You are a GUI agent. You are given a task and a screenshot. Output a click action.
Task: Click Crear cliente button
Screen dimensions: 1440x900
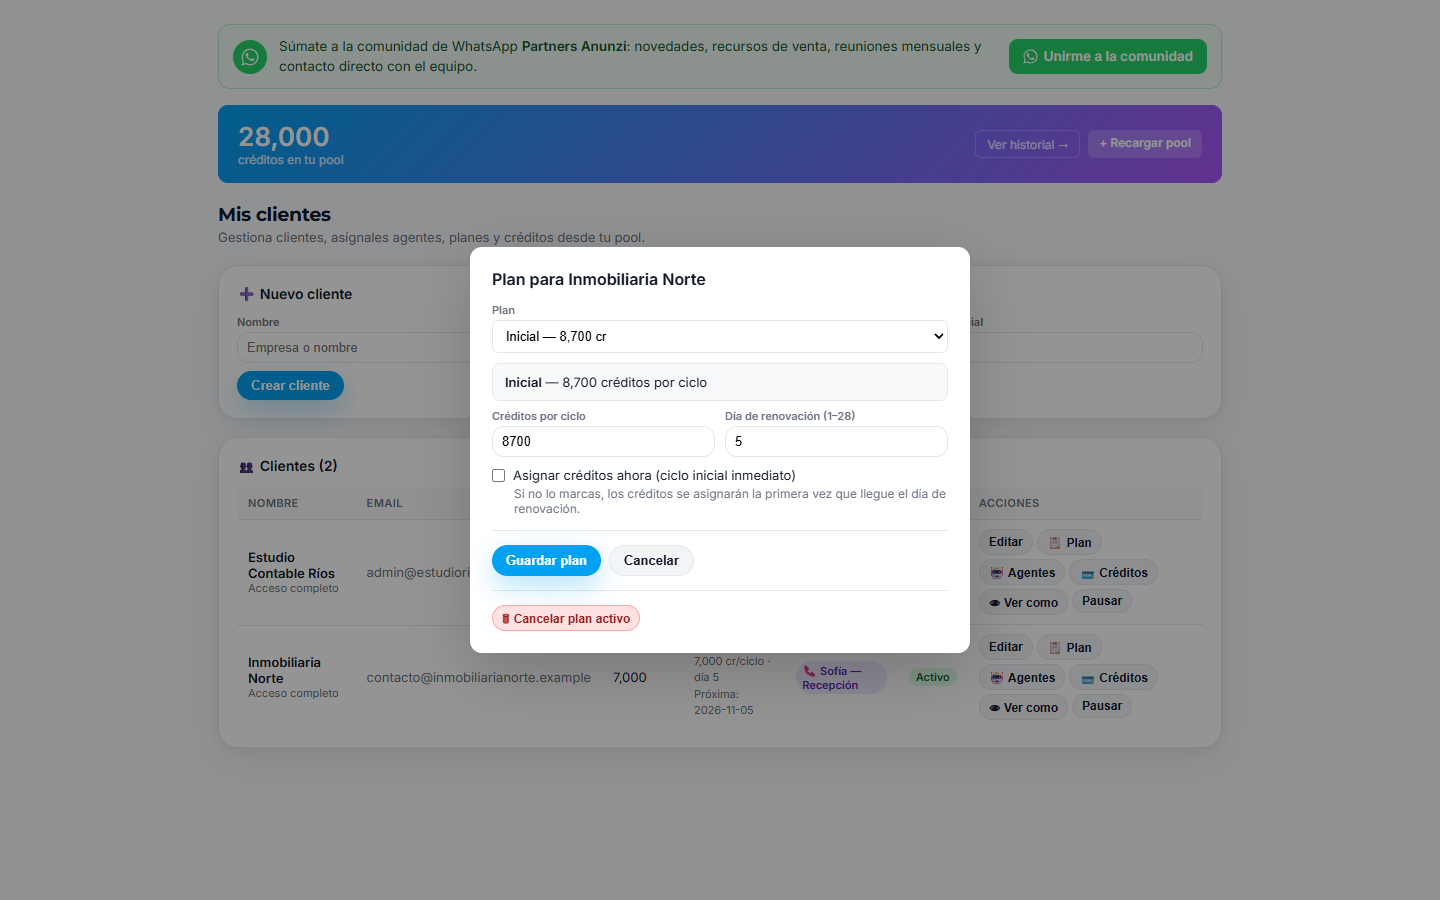pyautogui.click(x=290, y=386)
